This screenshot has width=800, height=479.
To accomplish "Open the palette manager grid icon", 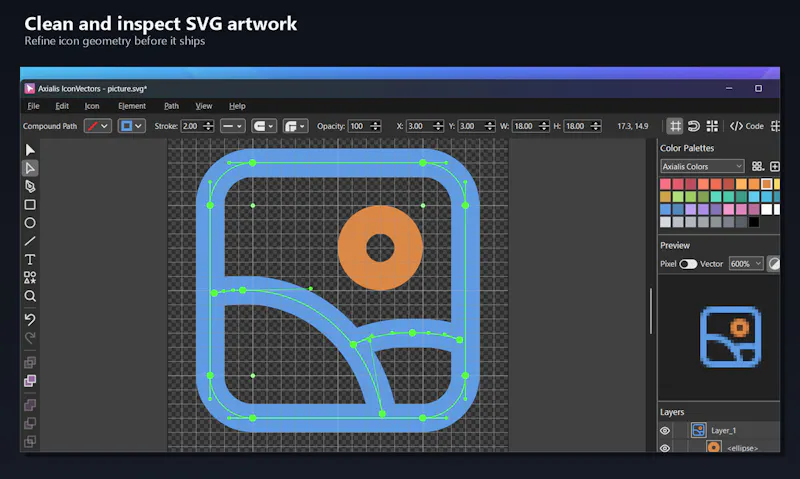I will [x=758, y=166].
